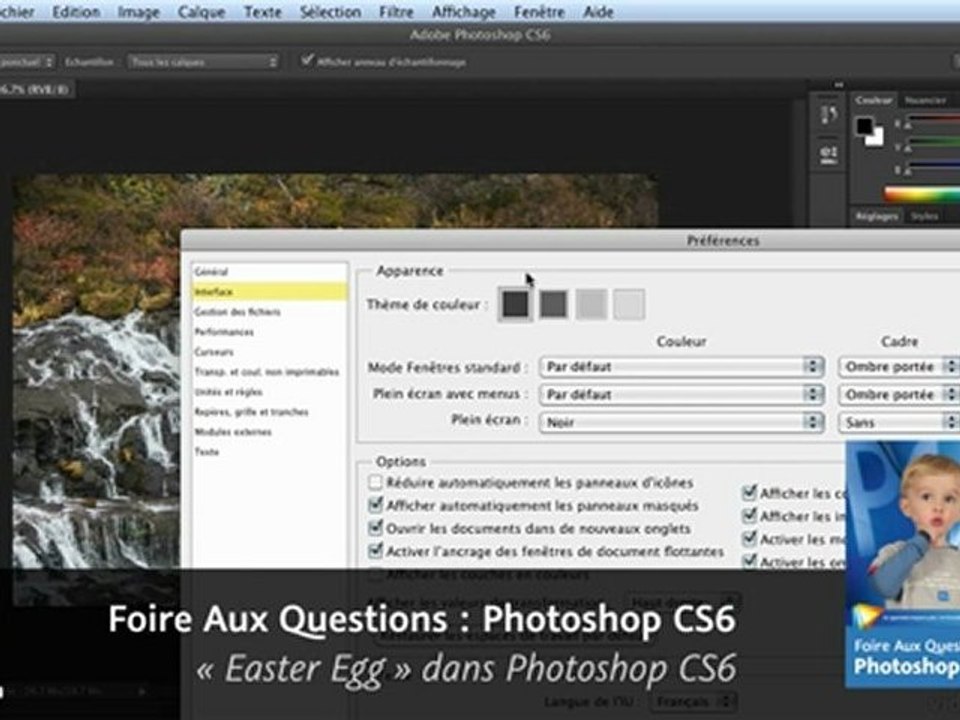Enable Réduire automatiquement les panneaux d'icônes
The width and height of the screenshot is (960, 720).
(x=375, y=482)
